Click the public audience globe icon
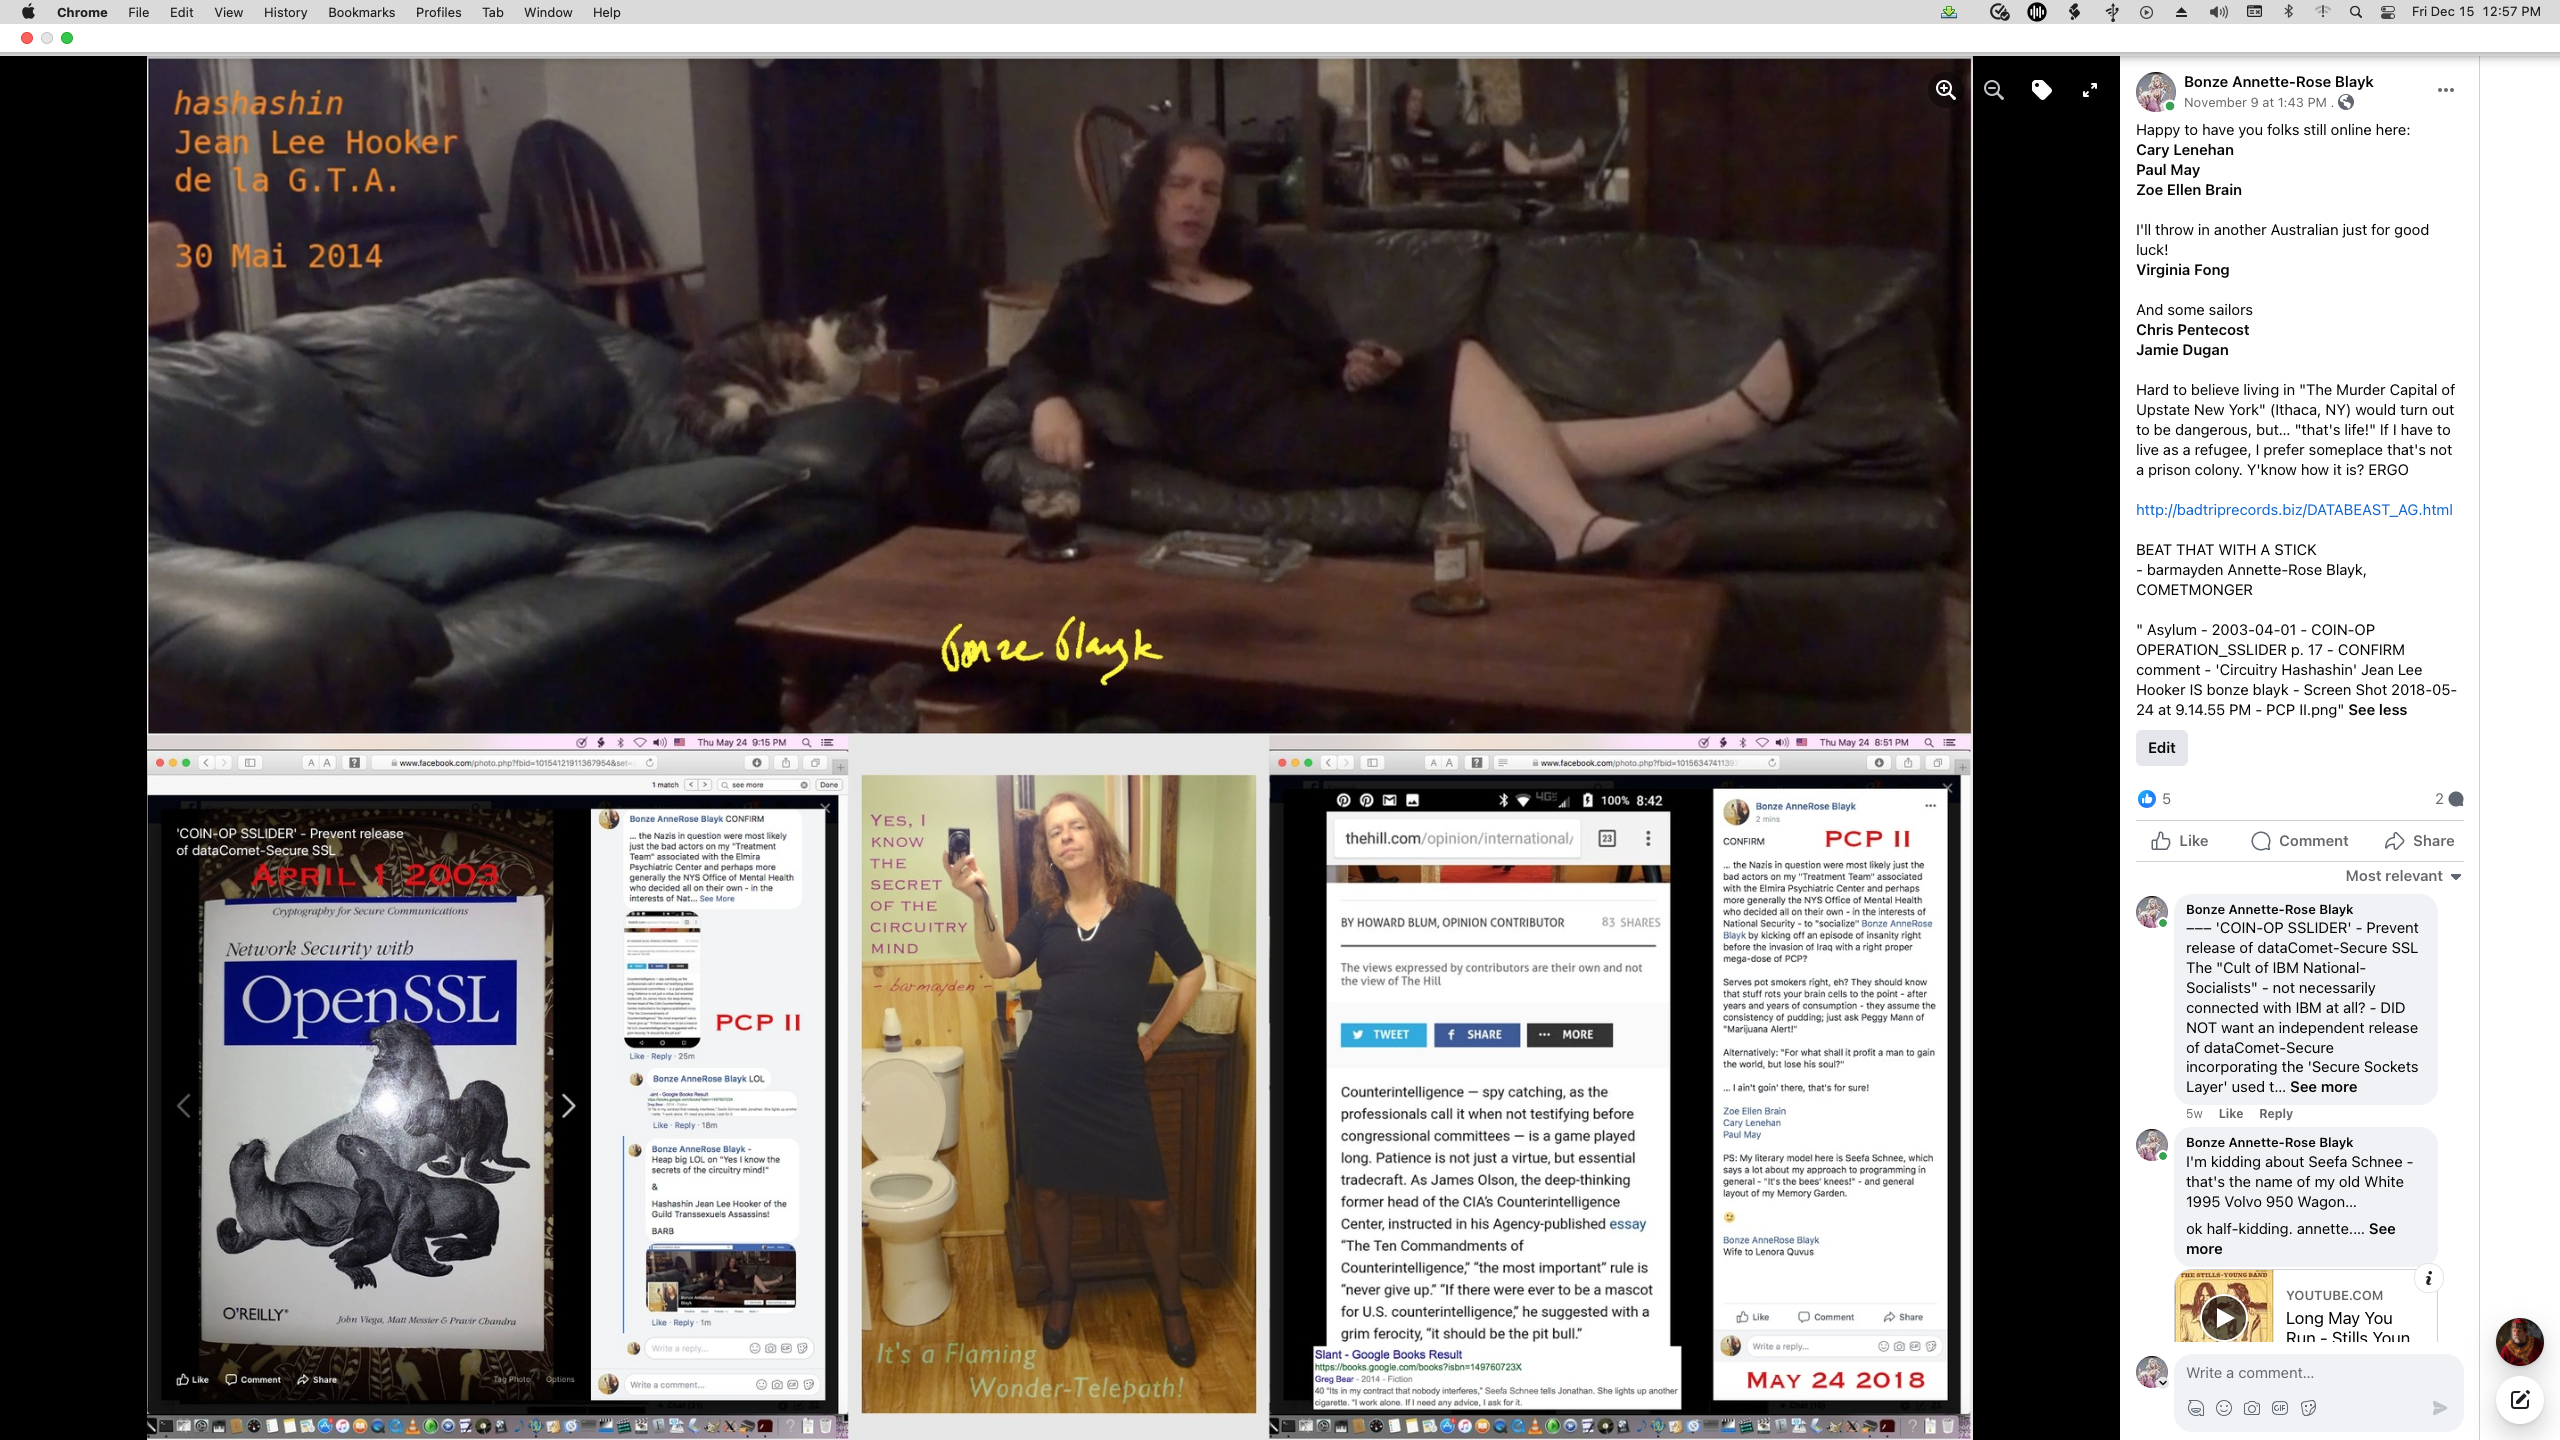This screenshot has height=1440, width=2560. (2346, 102)
